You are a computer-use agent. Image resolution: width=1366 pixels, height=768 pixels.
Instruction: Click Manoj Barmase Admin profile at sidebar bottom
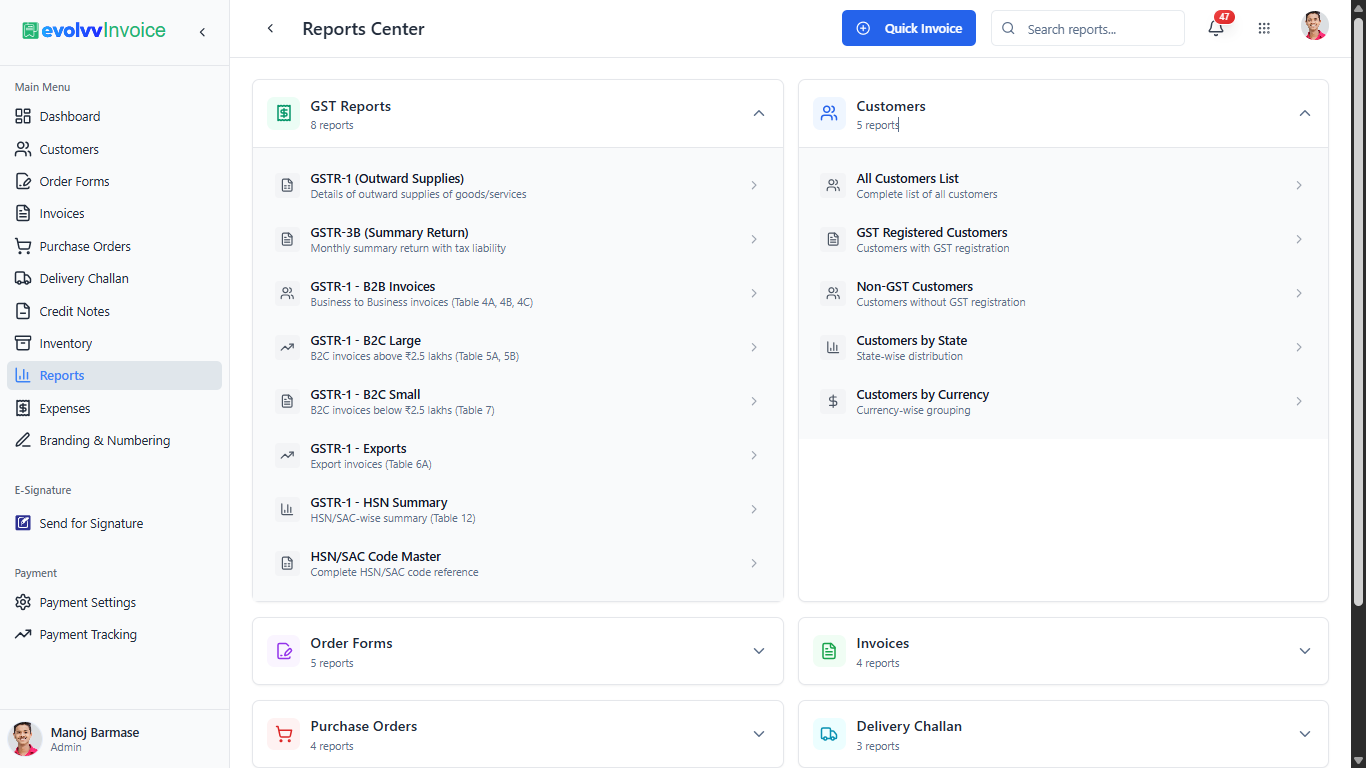114,739
